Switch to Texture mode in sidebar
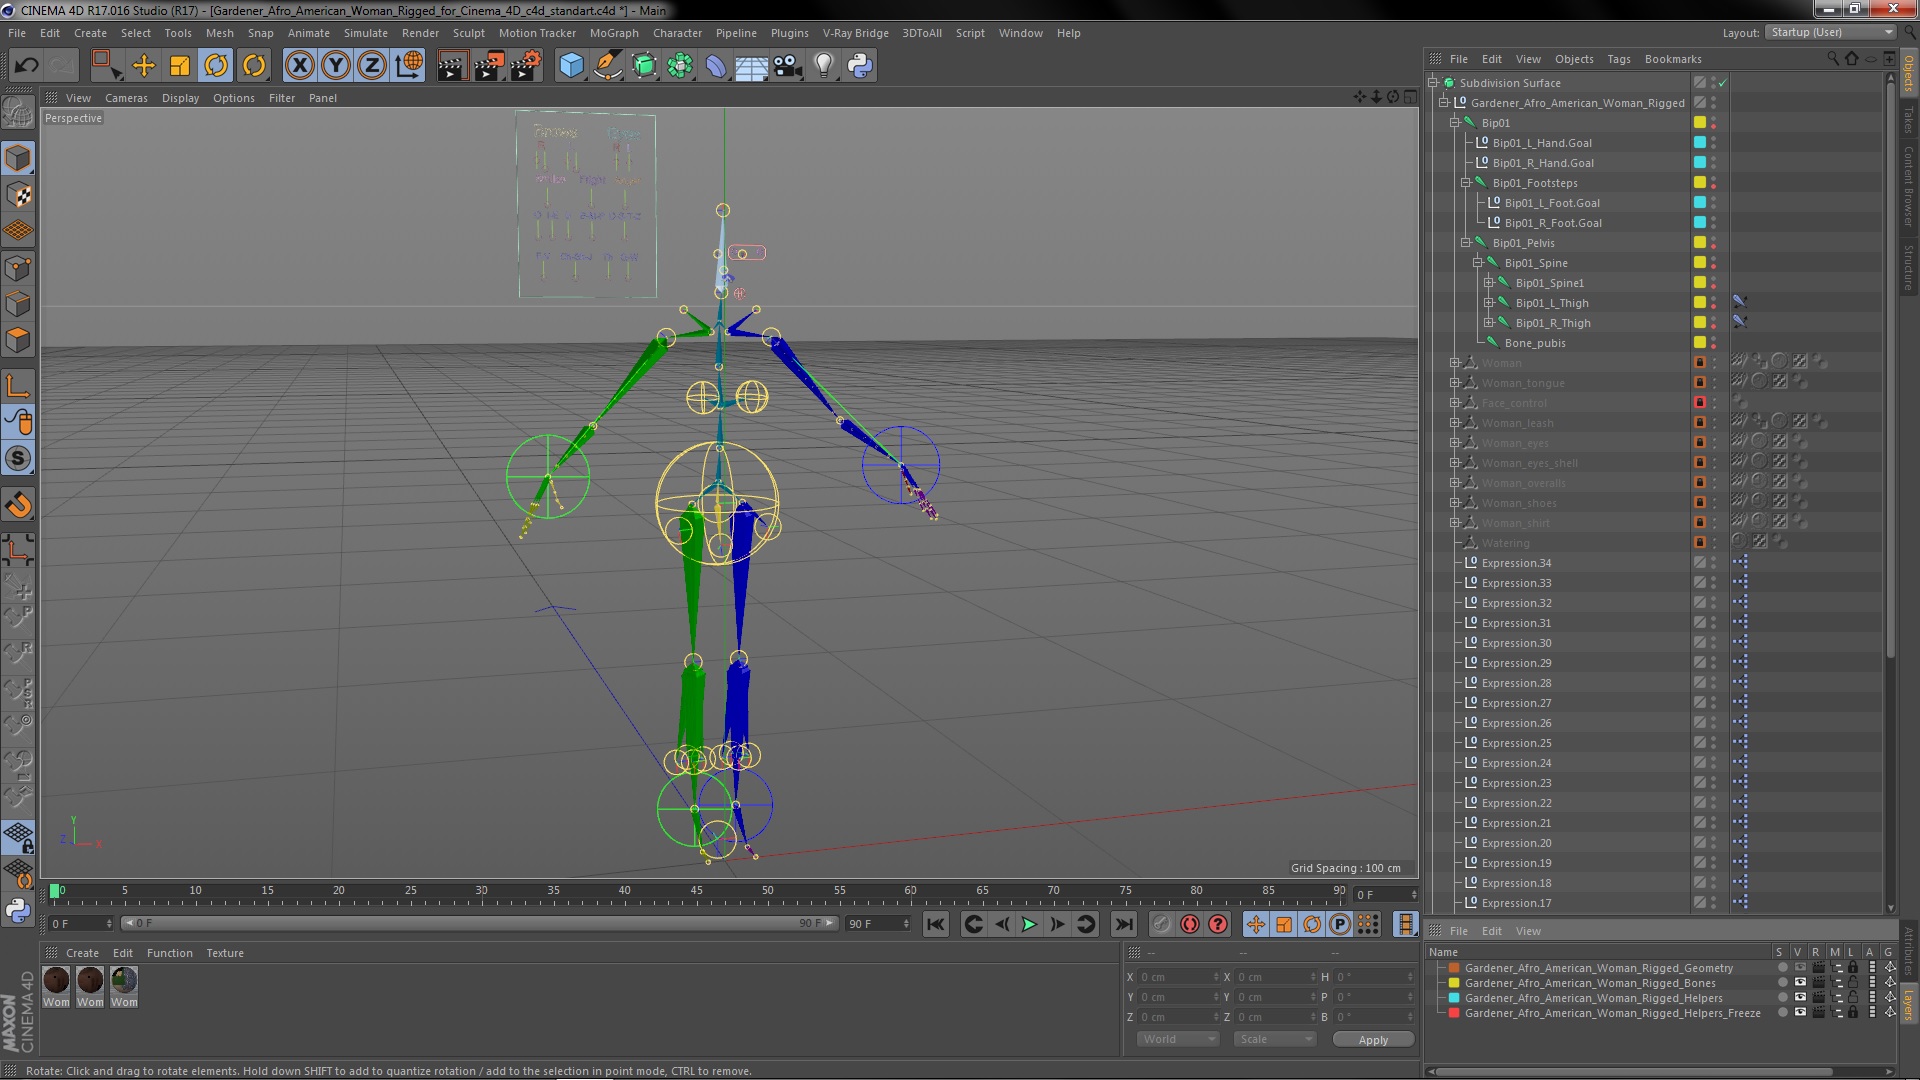Image resolution: width=1920 pixels, height=1080 pixels. pos(18,195)
